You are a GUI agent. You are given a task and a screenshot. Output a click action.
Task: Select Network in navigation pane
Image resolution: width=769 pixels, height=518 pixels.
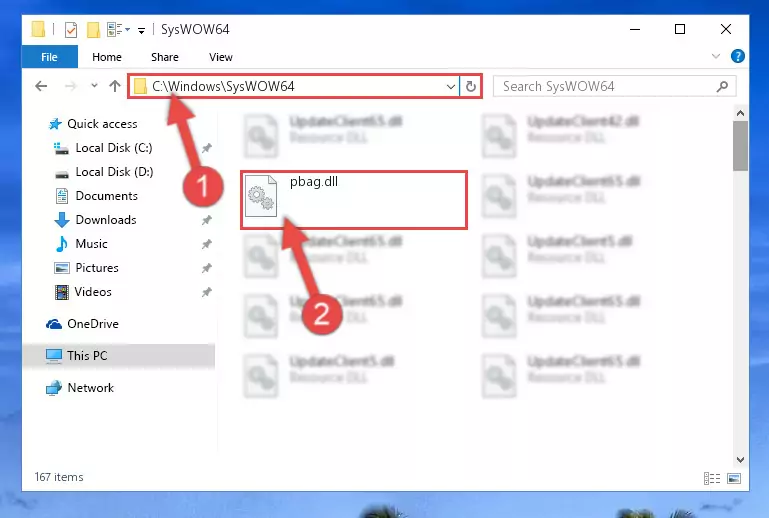[x=80, y=388]
